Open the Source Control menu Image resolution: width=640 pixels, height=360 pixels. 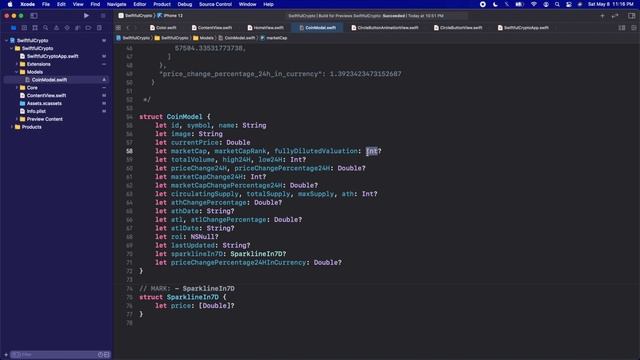(x=215, y=4)
